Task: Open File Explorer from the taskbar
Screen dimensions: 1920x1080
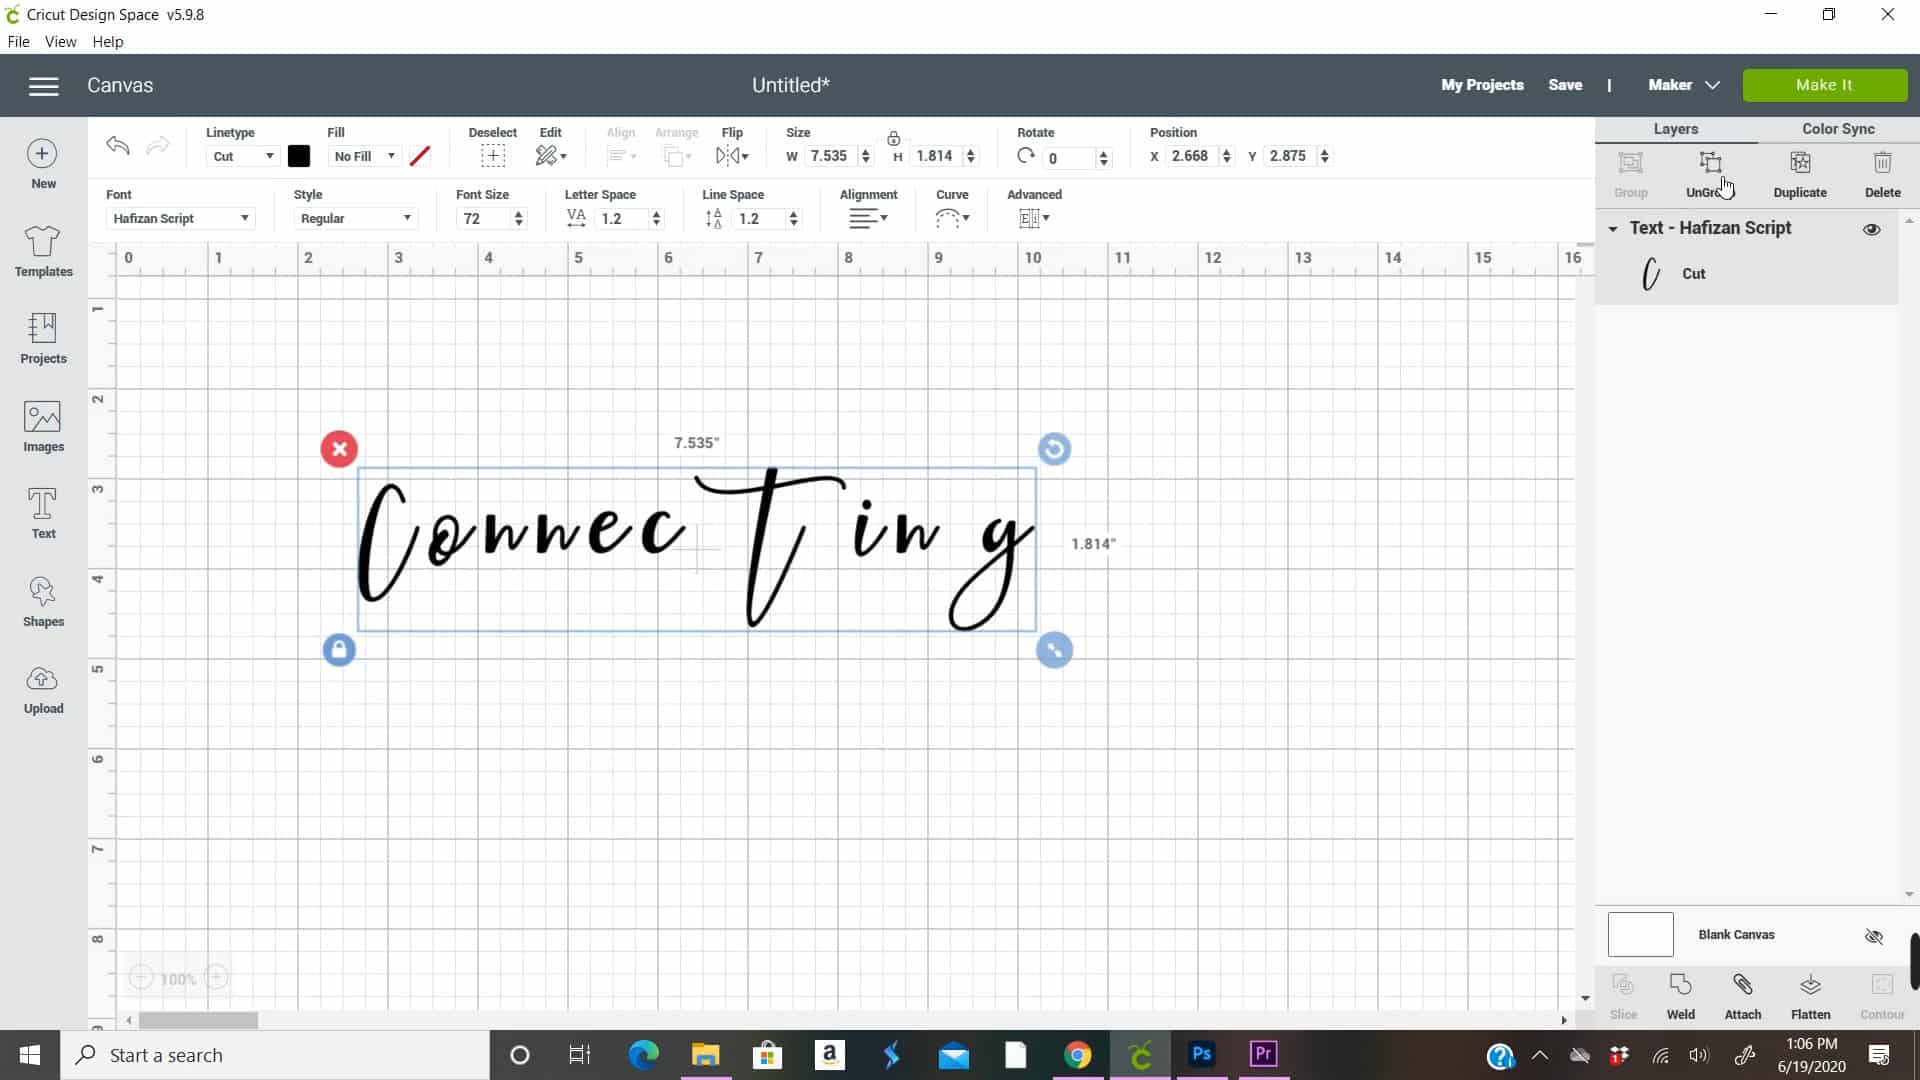Action: point(705,1054)
